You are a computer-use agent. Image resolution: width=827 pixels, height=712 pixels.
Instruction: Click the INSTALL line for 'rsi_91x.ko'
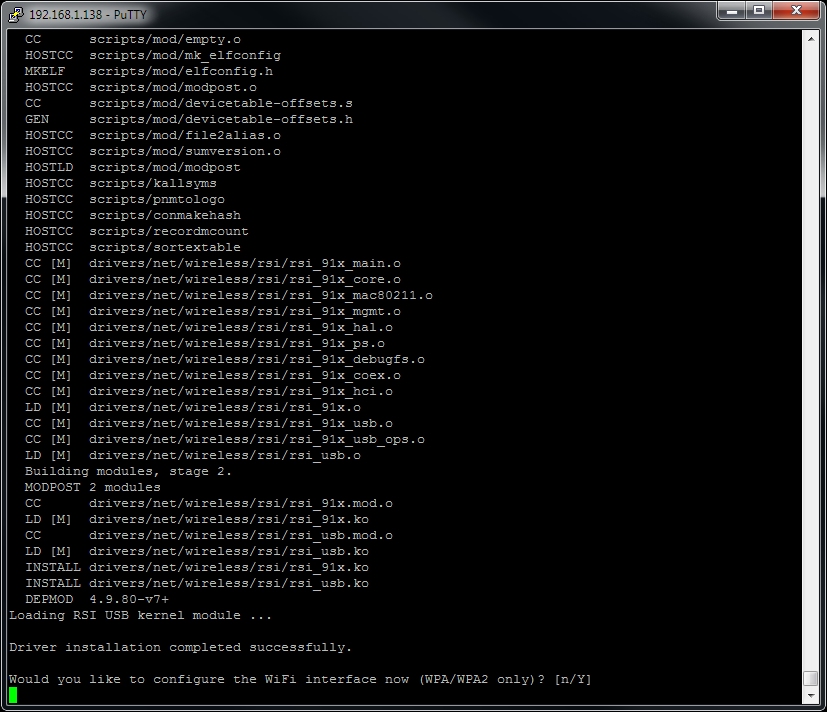(x=197, y=567)
